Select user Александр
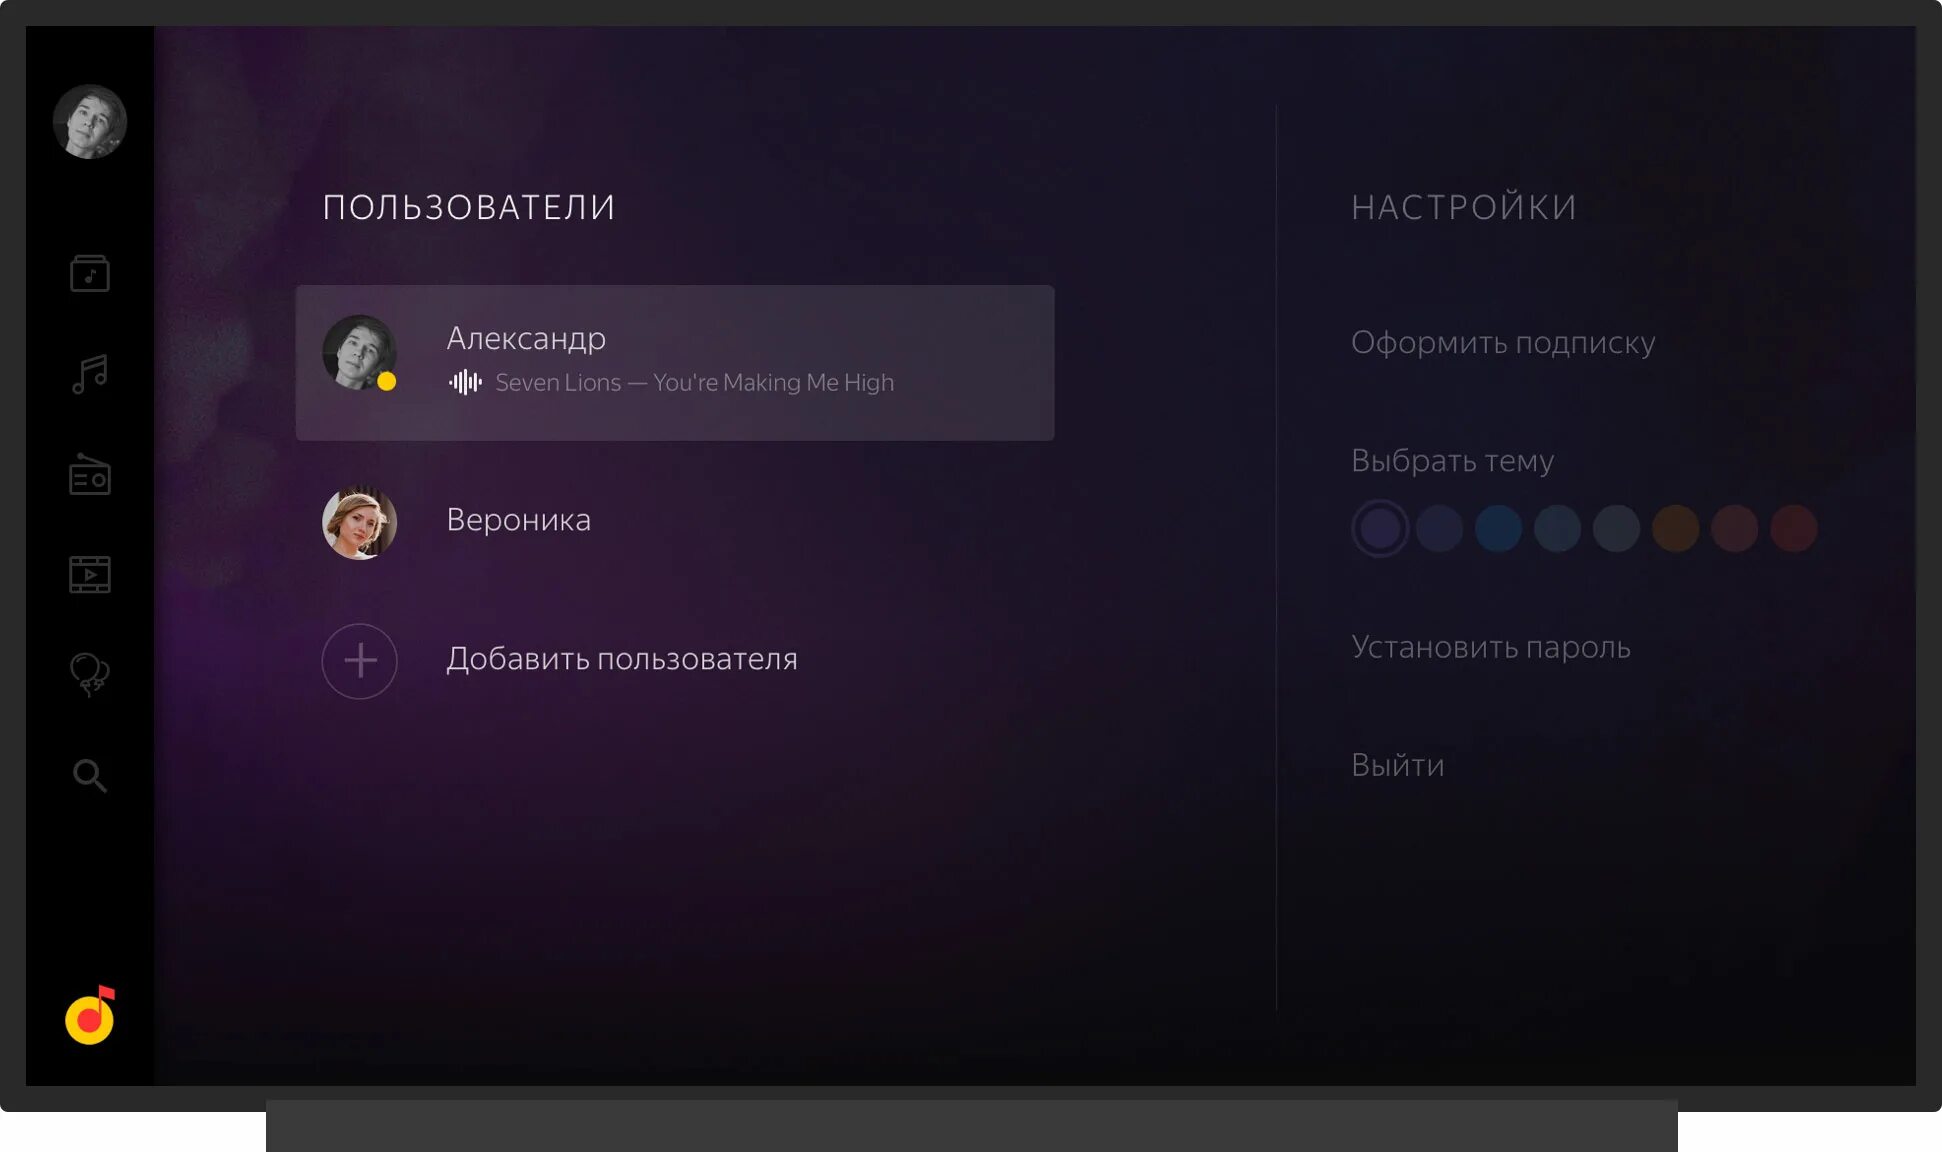 pos(674,362)
